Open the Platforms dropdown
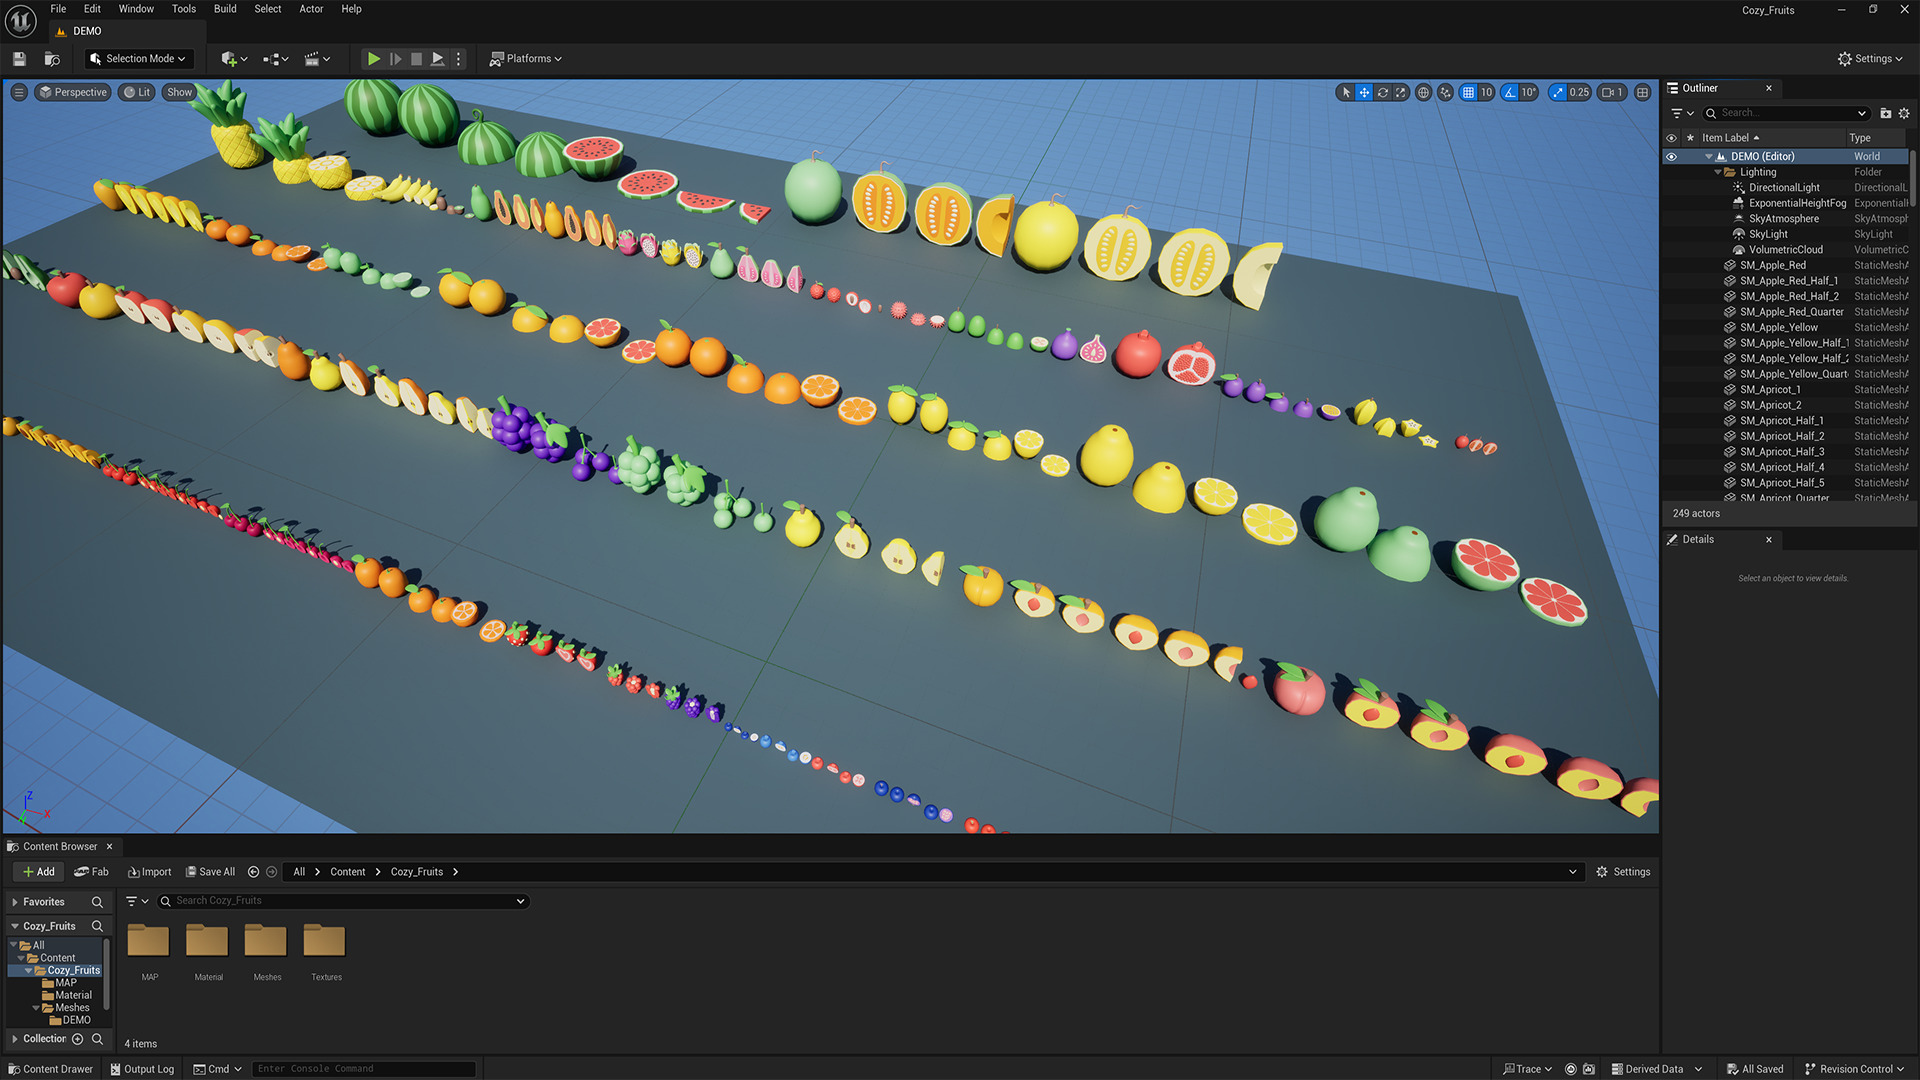The image size is (1920, 1080). coord(526,59)
